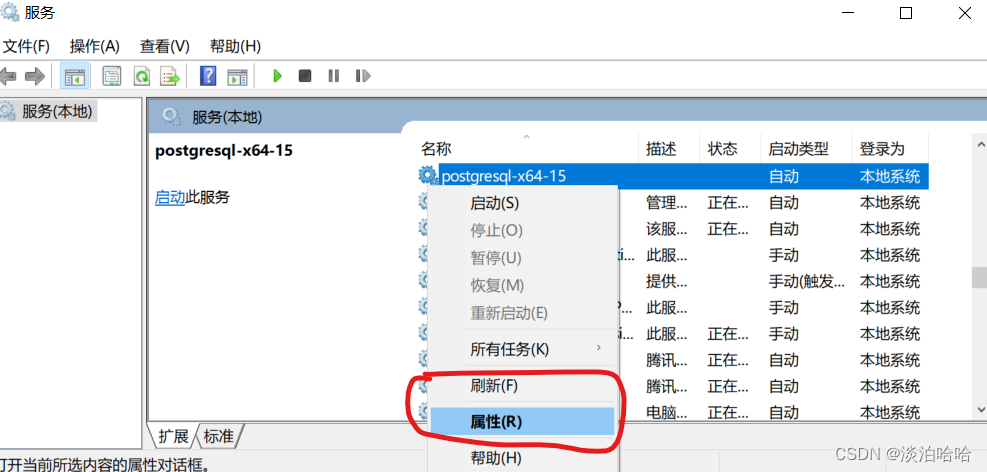The height and width of the screenshot is (472, 987).
Task: Toggle the show/hide console tree icon
Action: [x=75, y=77]
